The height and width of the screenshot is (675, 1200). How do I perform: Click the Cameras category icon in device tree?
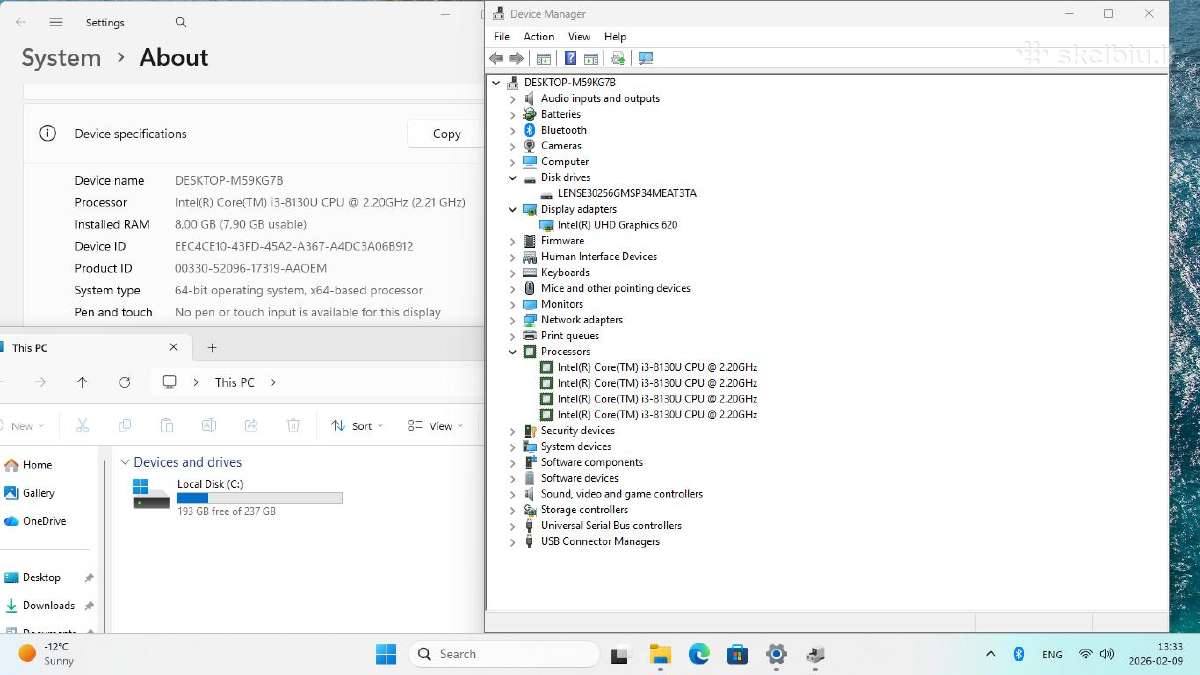[530, 146]
